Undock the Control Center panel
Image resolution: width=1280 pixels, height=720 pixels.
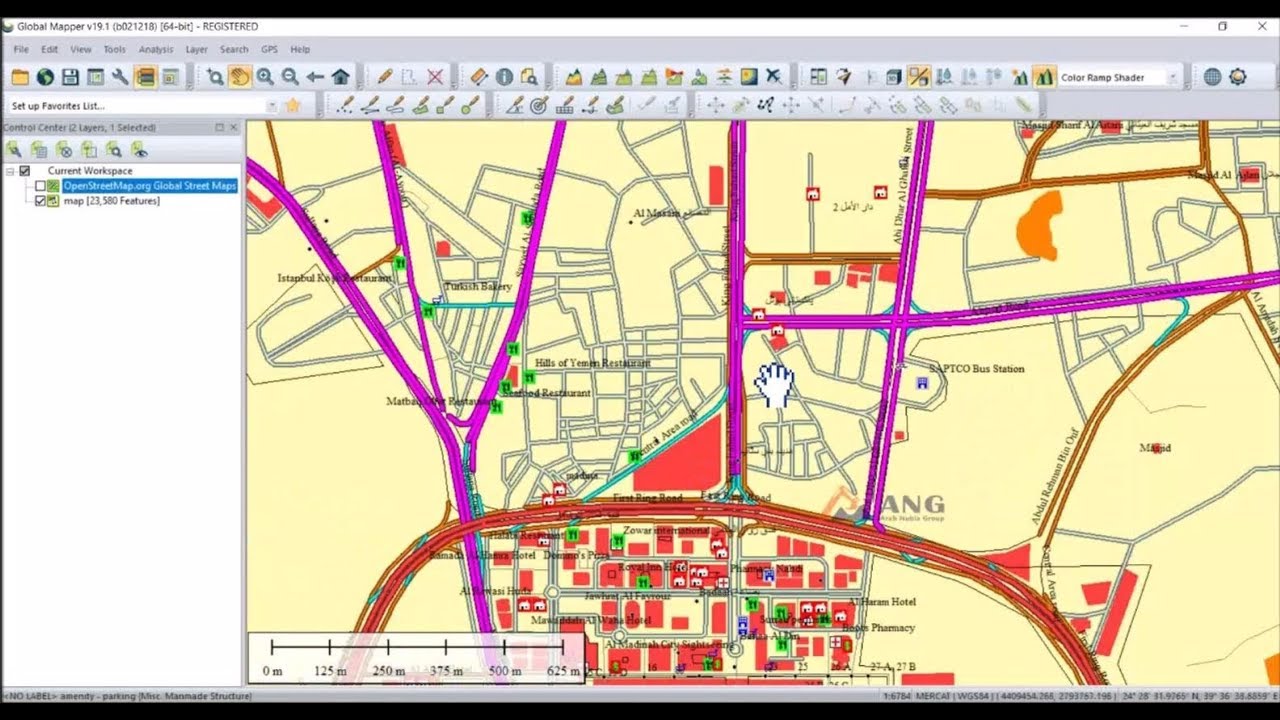[219, 128]
